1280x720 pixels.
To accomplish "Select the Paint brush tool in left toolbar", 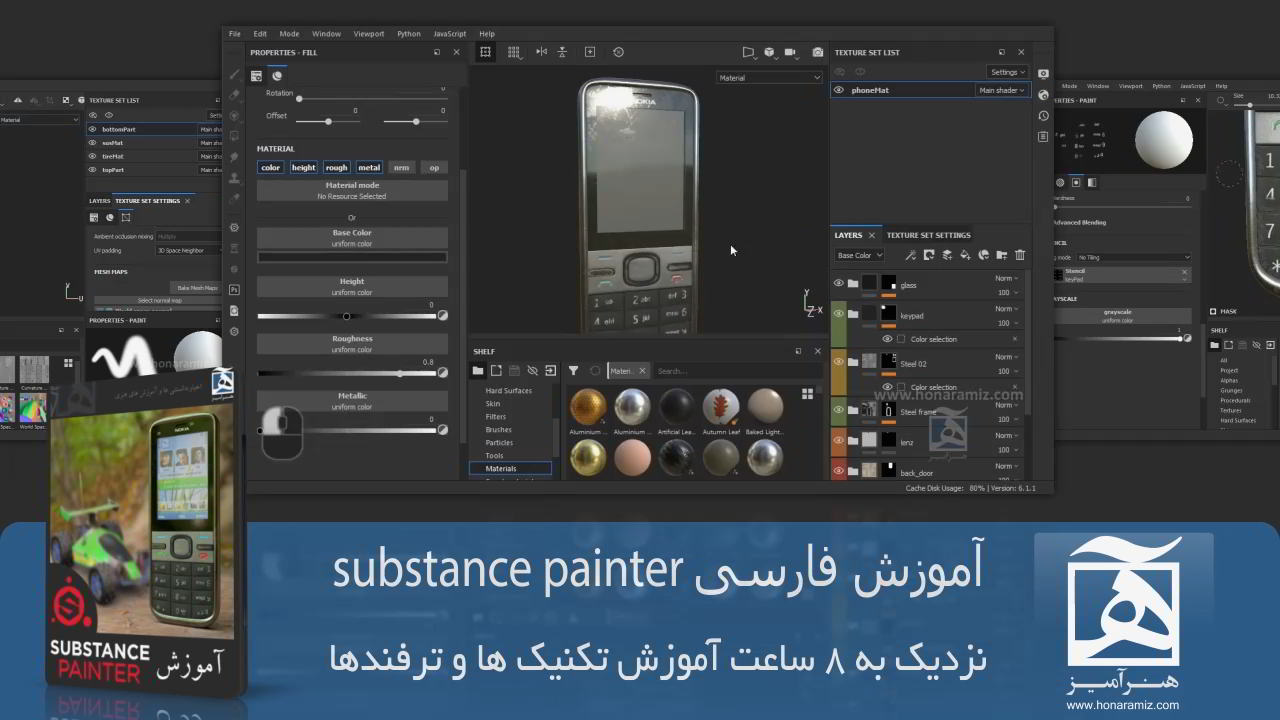I will coord(234,75).
